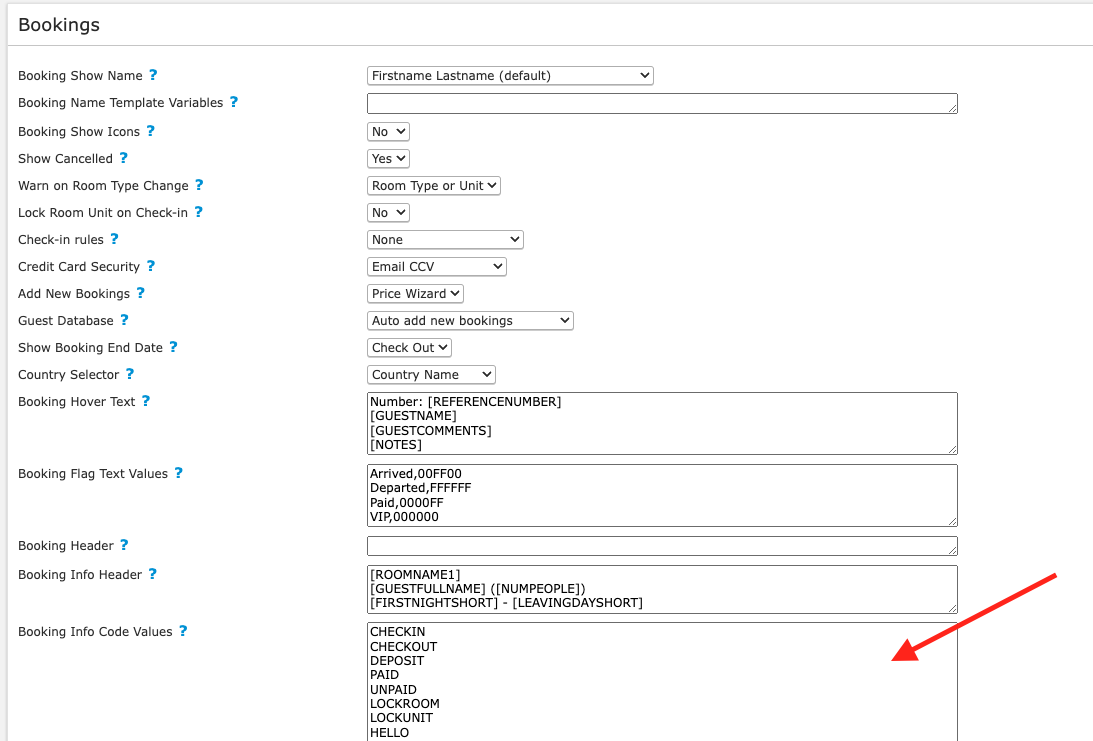1093x741 pixels.
Task: Open help for Booking Show Icons
Action: point(151,131)
